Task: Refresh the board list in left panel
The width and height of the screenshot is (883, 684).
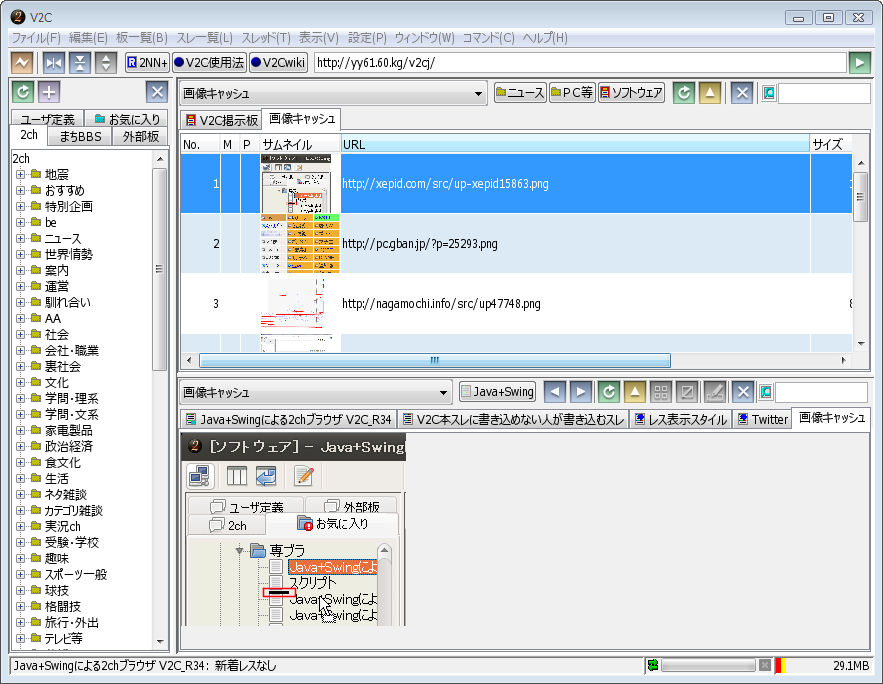Action: [x=22, y=93]
